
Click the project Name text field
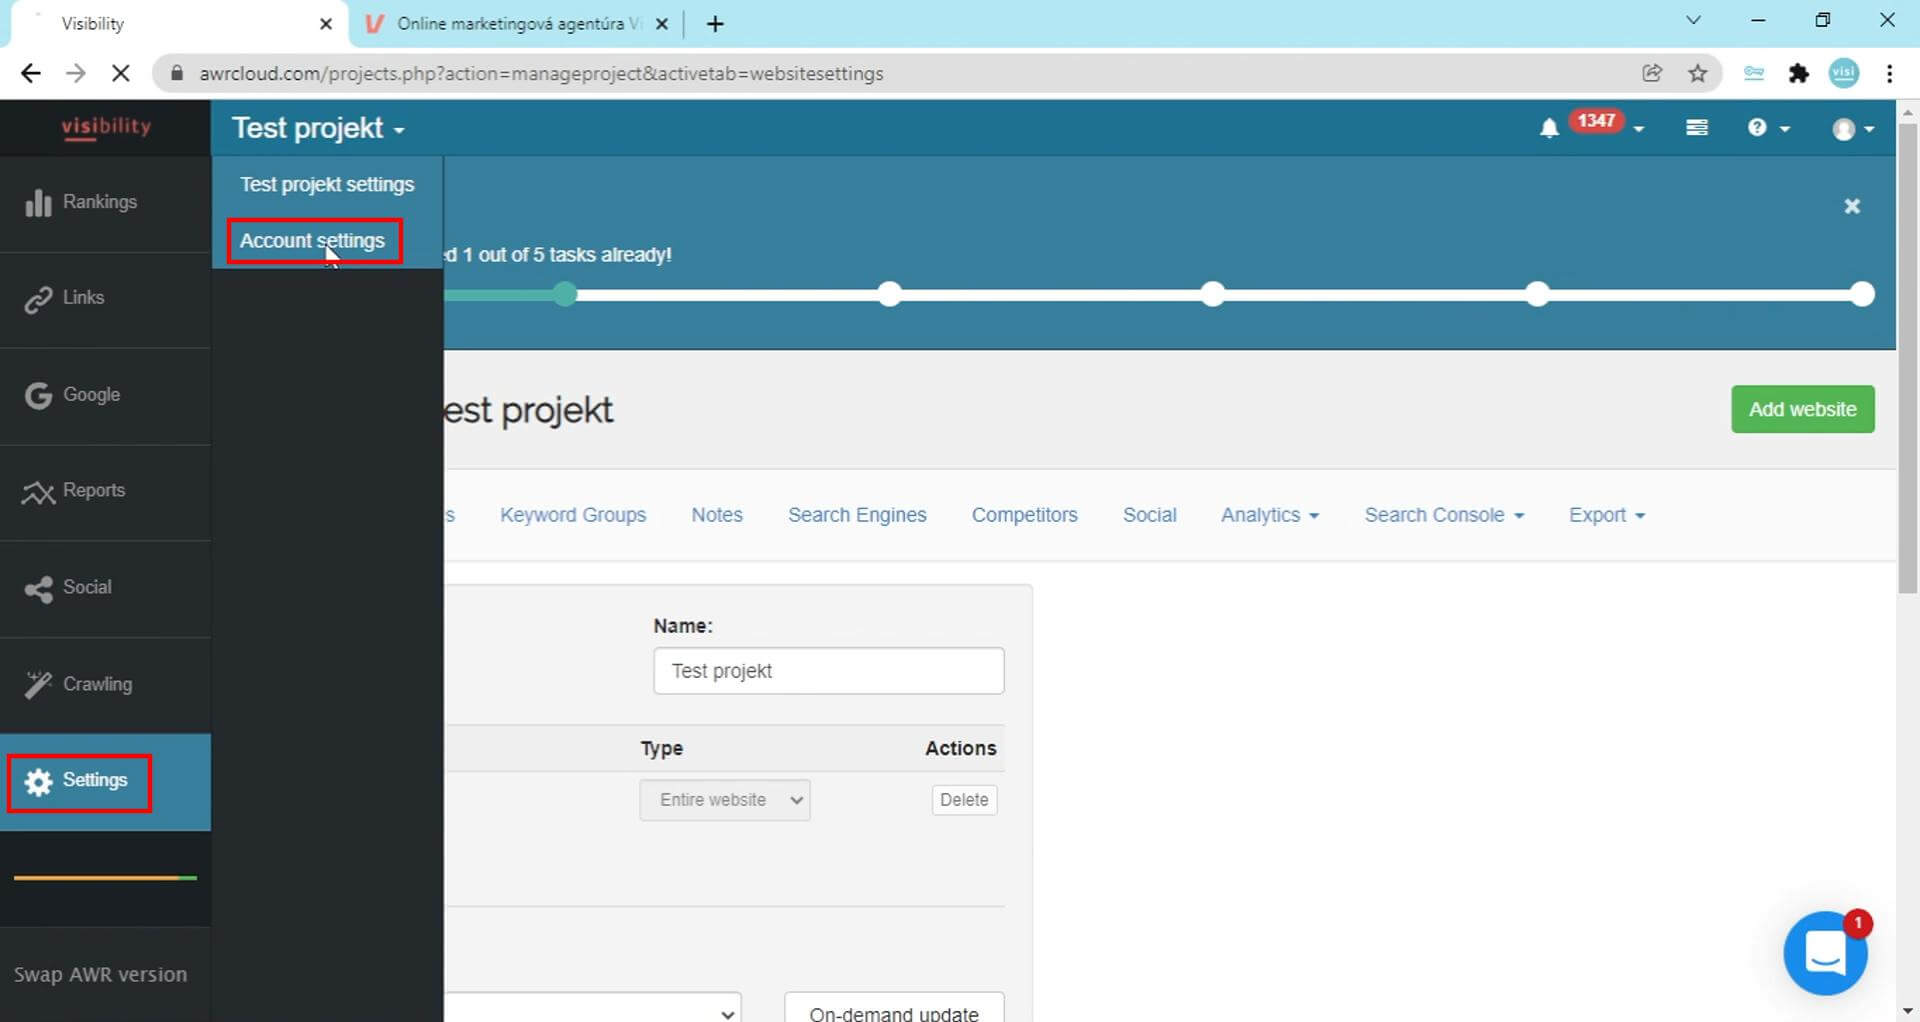pyautogui.click(x=828, y=671)
